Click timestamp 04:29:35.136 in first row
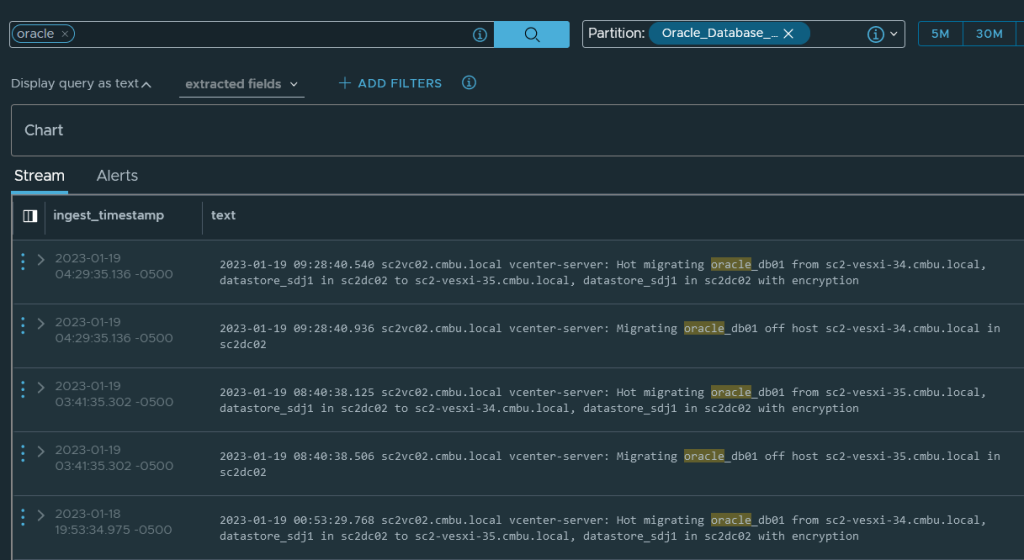Screen dimensions: 1024x560 pyautogui.click(x=114, y=275)
